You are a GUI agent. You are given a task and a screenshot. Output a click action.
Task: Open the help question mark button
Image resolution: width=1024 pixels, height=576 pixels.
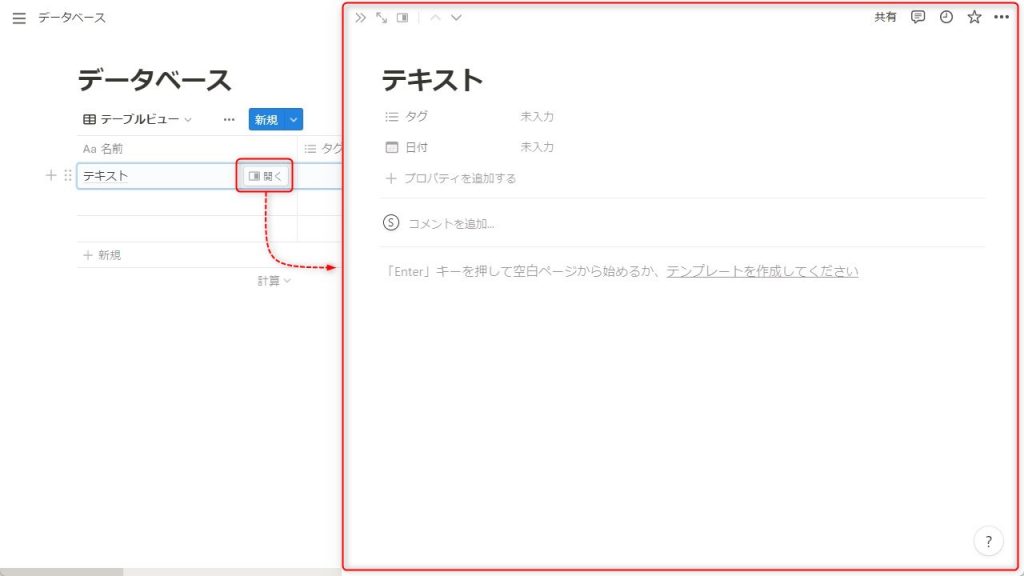(988, 541)
